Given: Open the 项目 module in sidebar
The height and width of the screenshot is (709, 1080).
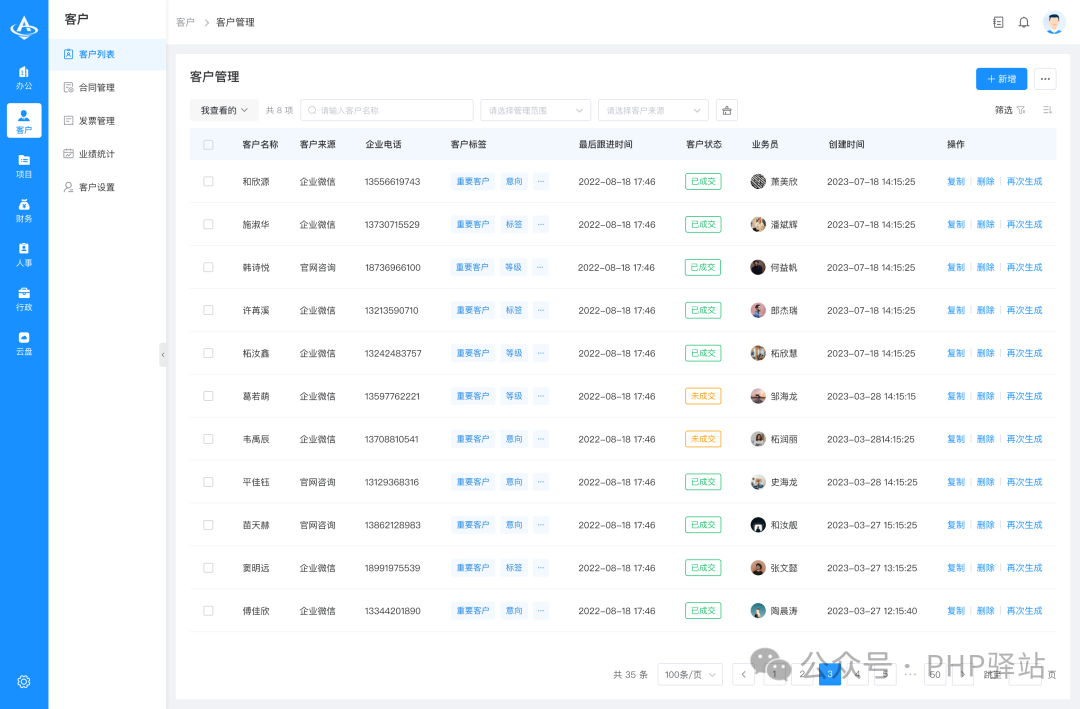Looking at the screenshot, I should pyautogui.click(x=24, y=165).
